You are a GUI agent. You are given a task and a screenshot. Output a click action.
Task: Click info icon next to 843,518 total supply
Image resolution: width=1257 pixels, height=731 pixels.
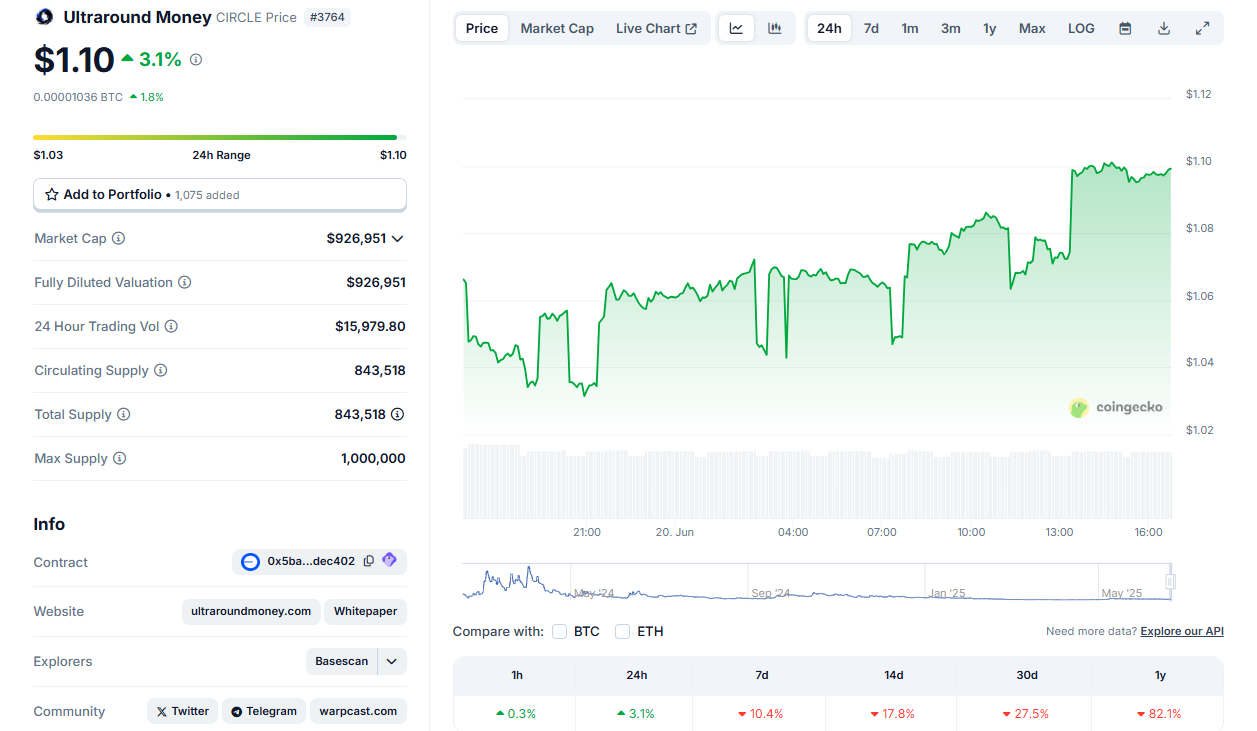(398, 415)
